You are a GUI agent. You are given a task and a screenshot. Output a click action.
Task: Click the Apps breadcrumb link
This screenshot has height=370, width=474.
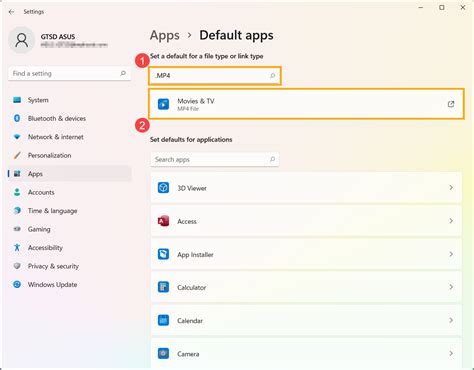pyautogui.click(x=165, y=35)
